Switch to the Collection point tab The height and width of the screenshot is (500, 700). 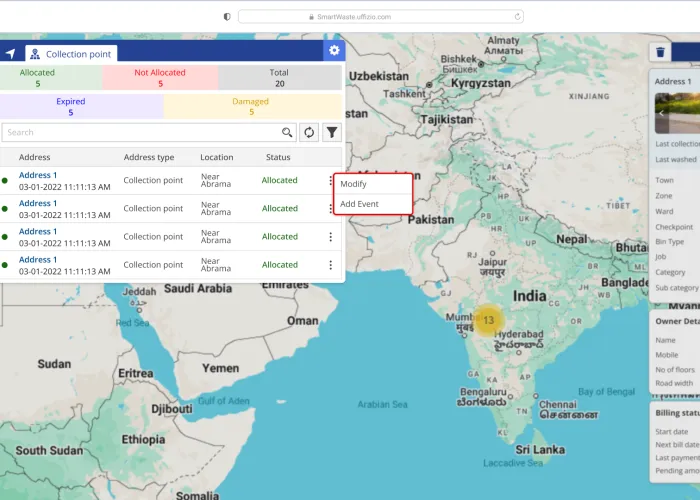tap(72, 54)
